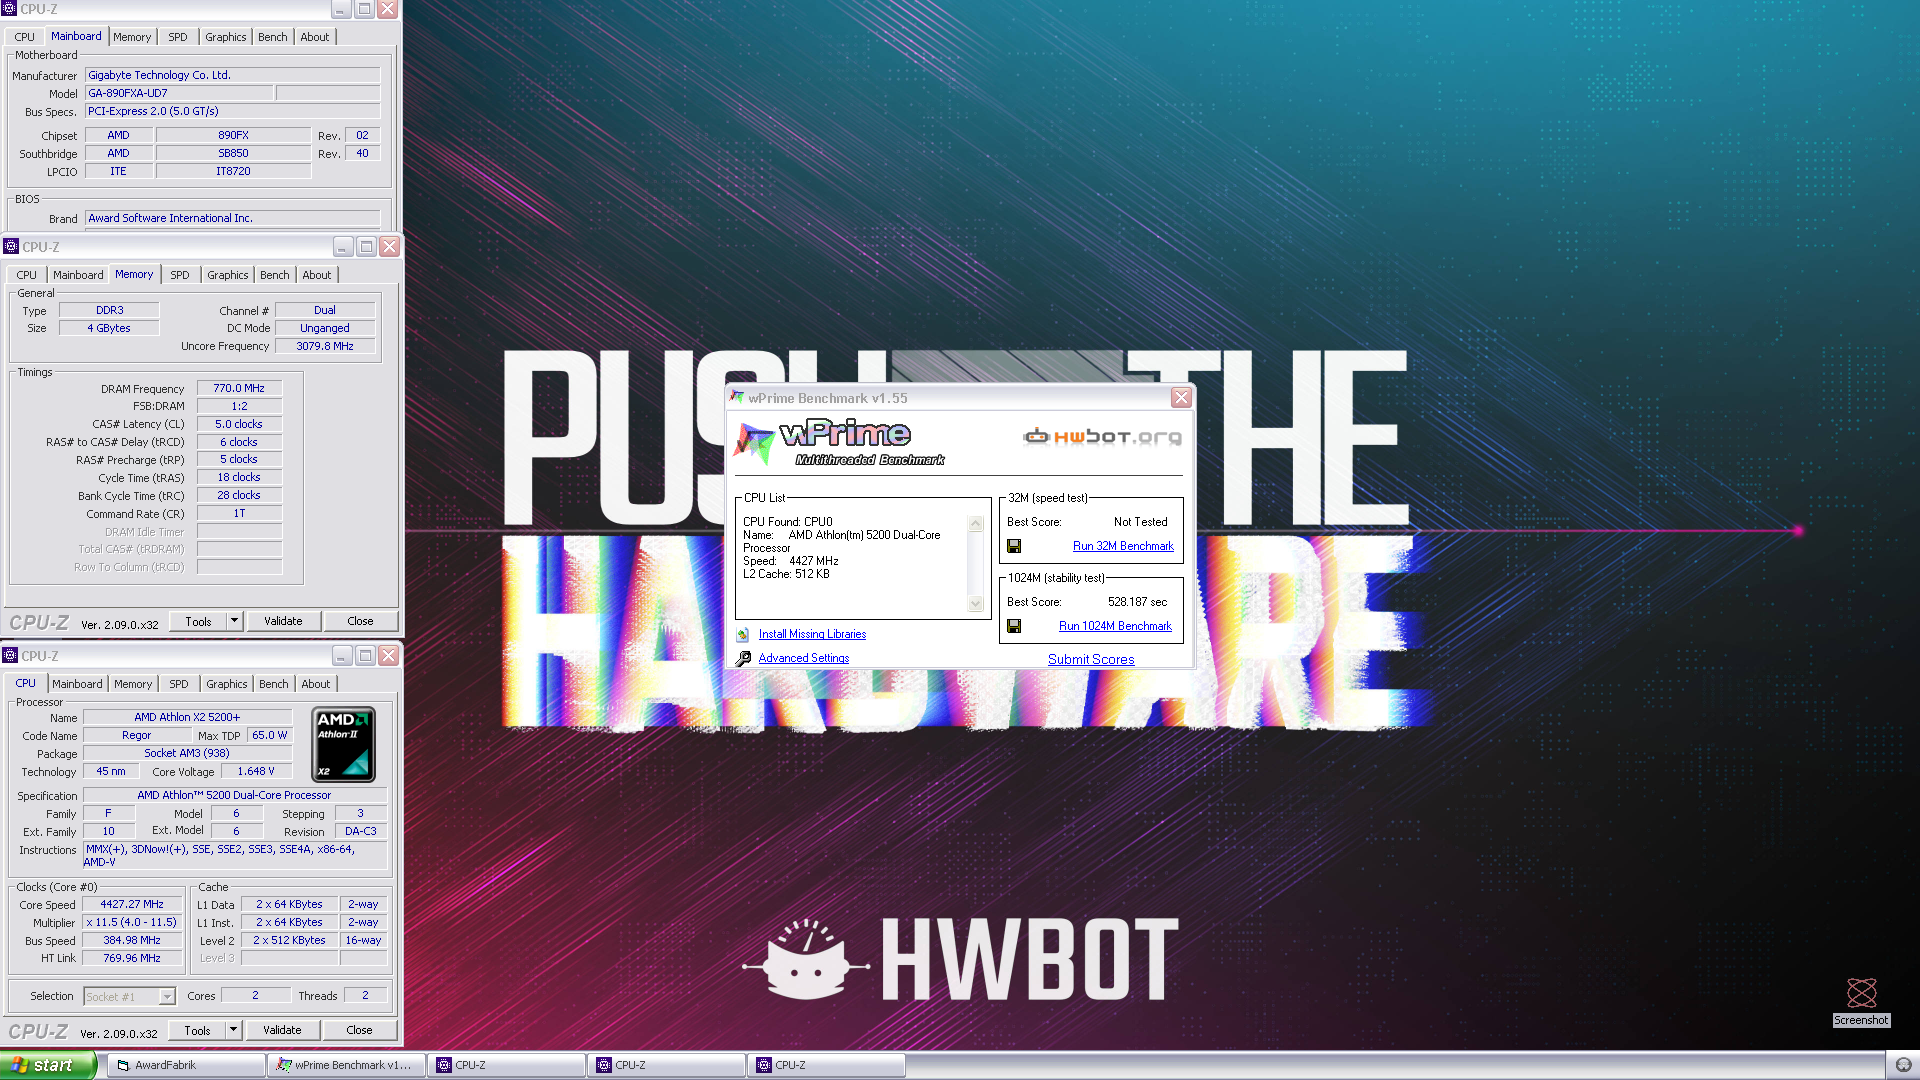
Task: Open Tools dropdown arrow in CPU window
Action: coord(233,1030)
